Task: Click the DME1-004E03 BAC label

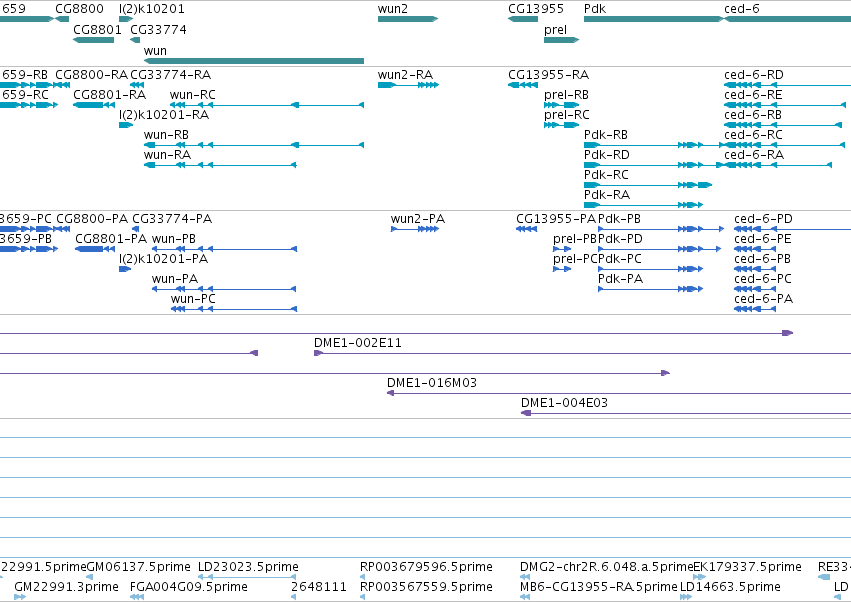Action: 564,403
